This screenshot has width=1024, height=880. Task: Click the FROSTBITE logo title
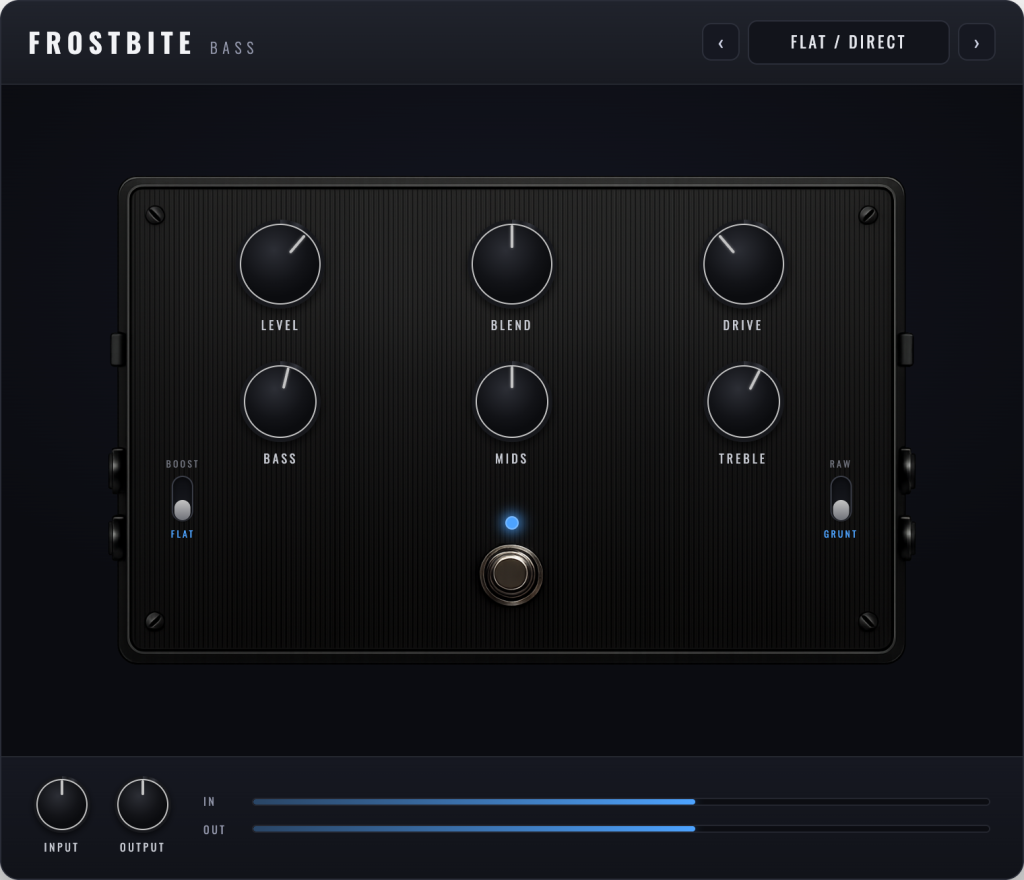point(110,43)
